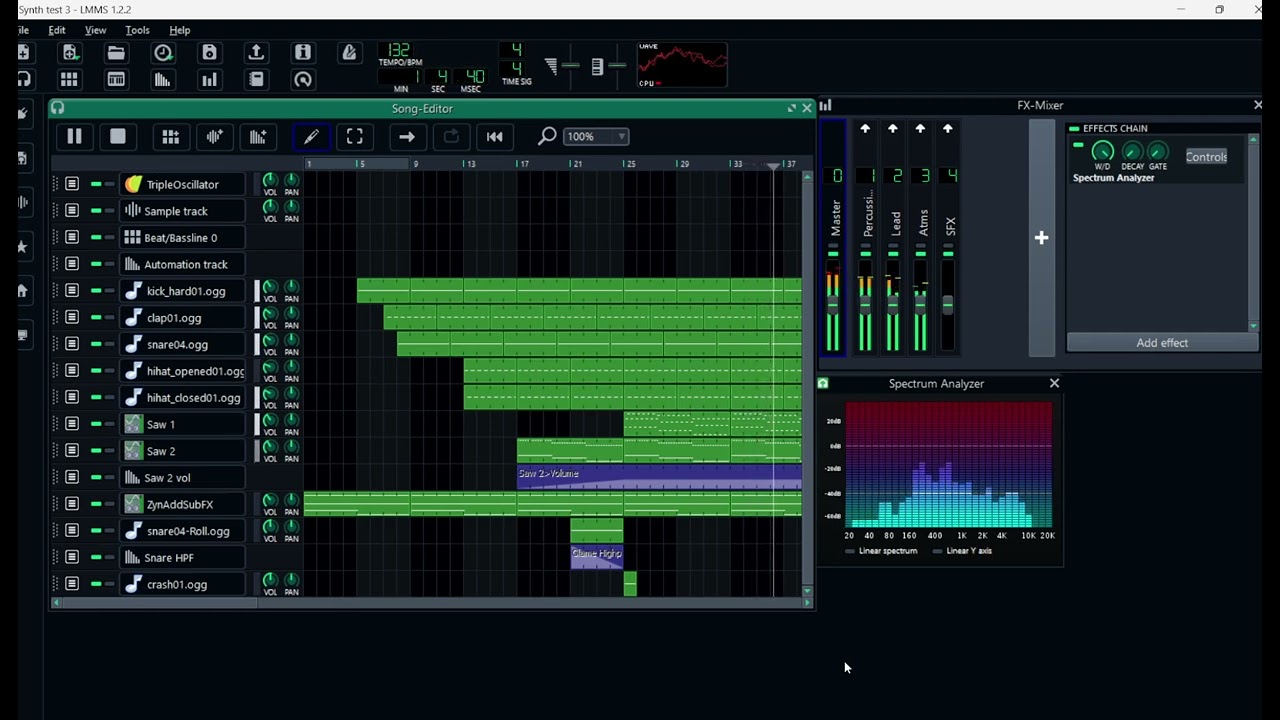Open the Beat+Bassline Editor grid icon

[x=69, y=80]
